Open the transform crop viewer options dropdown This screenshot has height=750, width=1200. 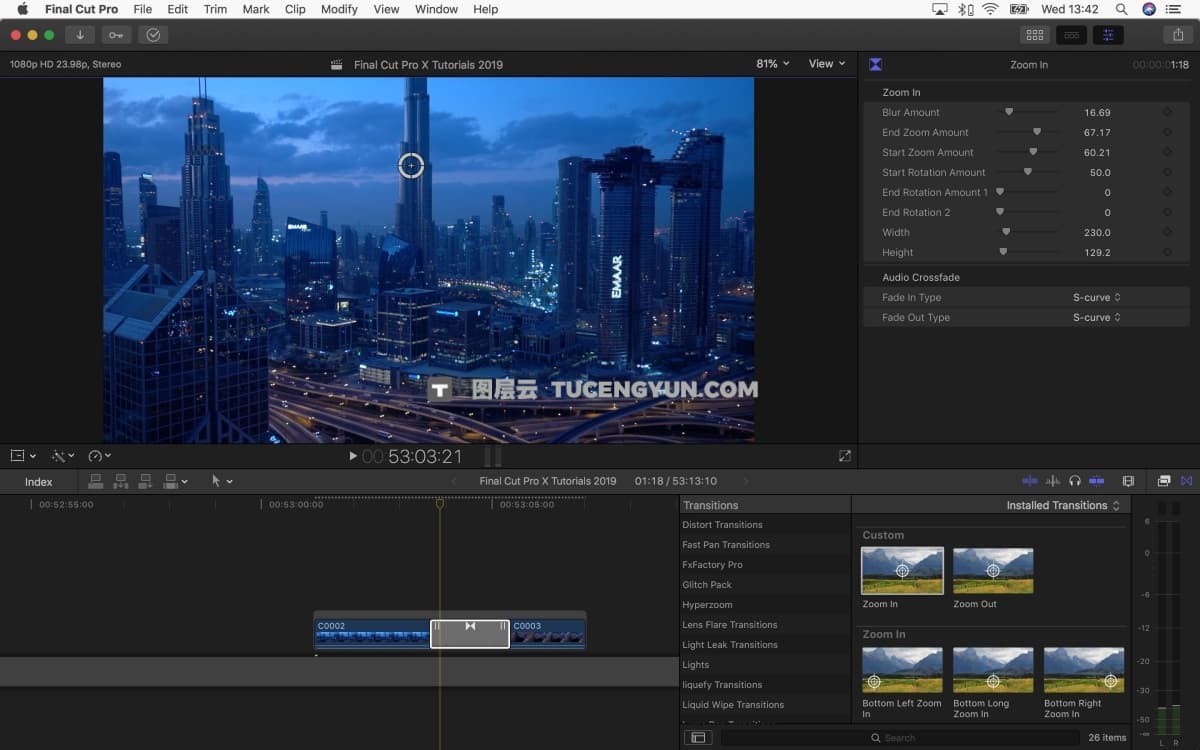(24, 456)
